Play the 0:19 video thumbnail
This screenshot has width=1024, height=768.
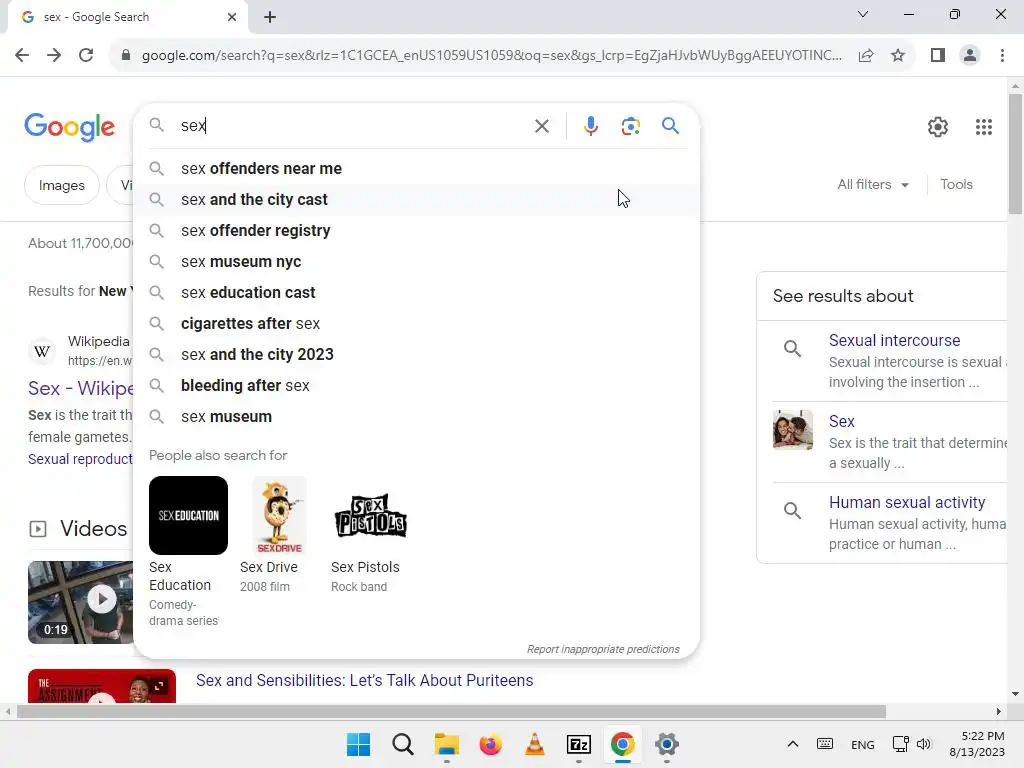point(80,602)
